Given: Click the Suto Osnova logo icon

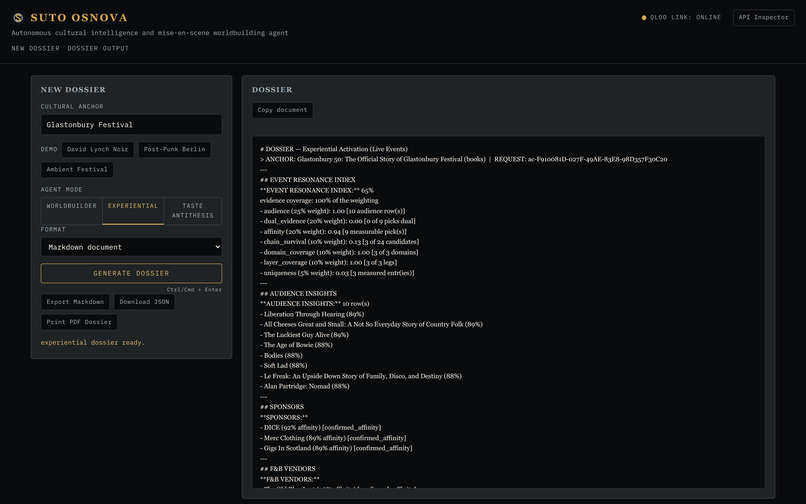Looking at the screenshot, I should pos(18,17).
